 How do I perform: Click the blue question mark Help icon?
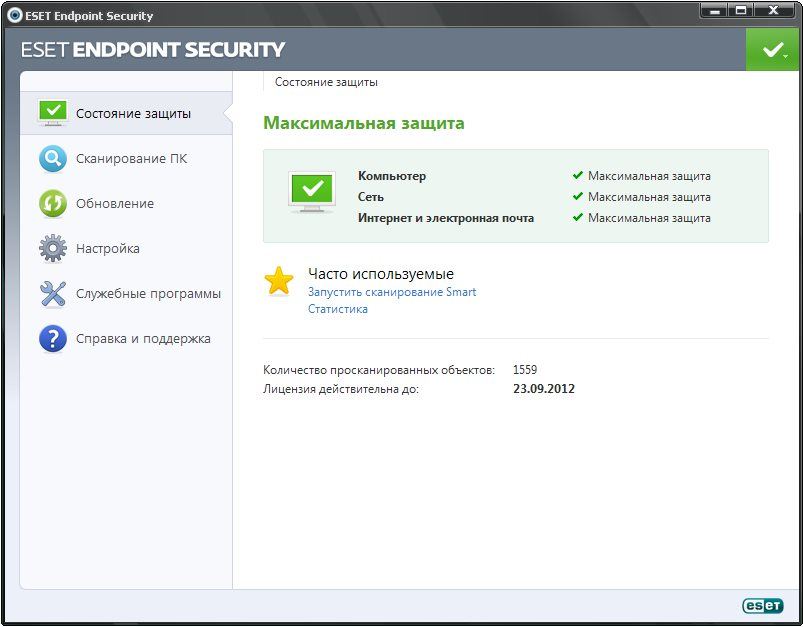pos(53,339)
